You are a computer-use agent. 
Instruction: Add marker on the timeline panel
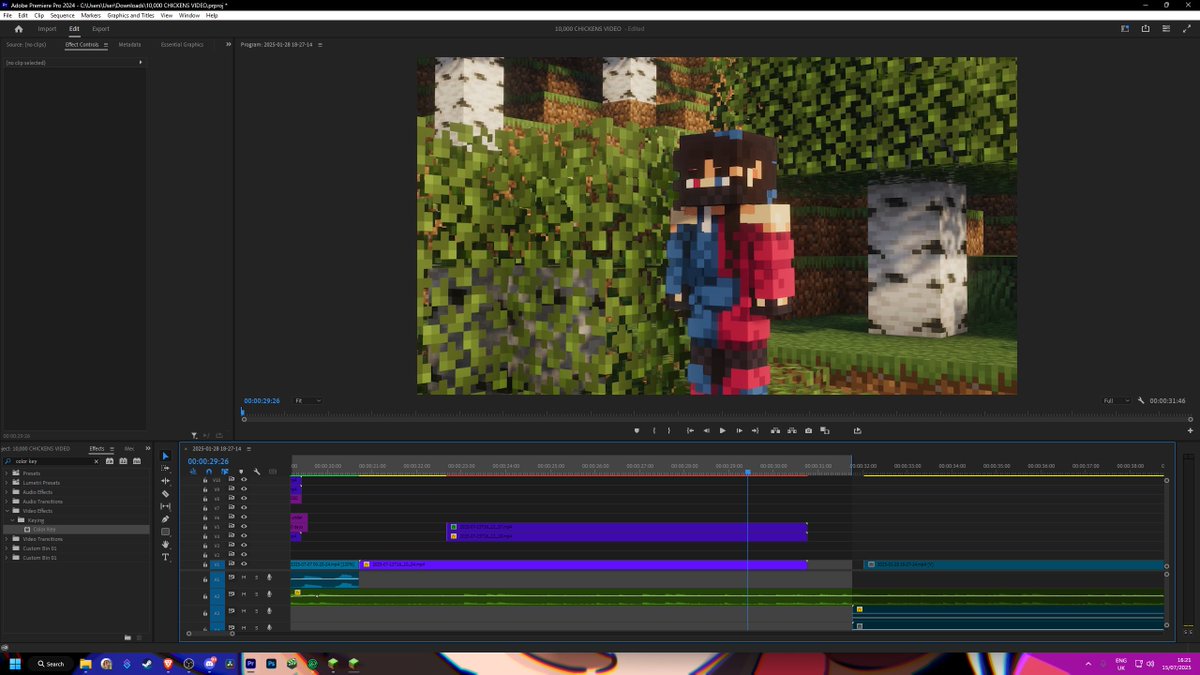click(241, 471)
